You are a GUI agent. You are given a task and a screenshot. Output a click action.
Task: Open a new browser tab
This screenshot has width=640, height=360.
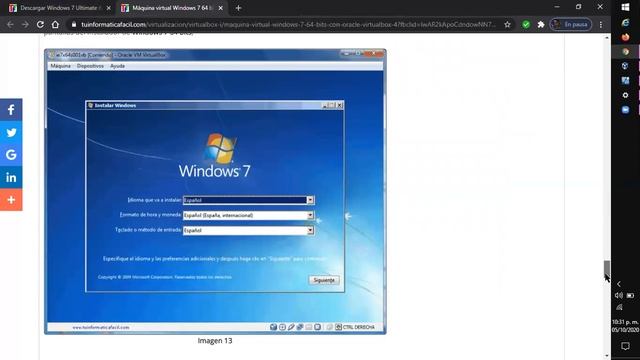click(238, 8)
